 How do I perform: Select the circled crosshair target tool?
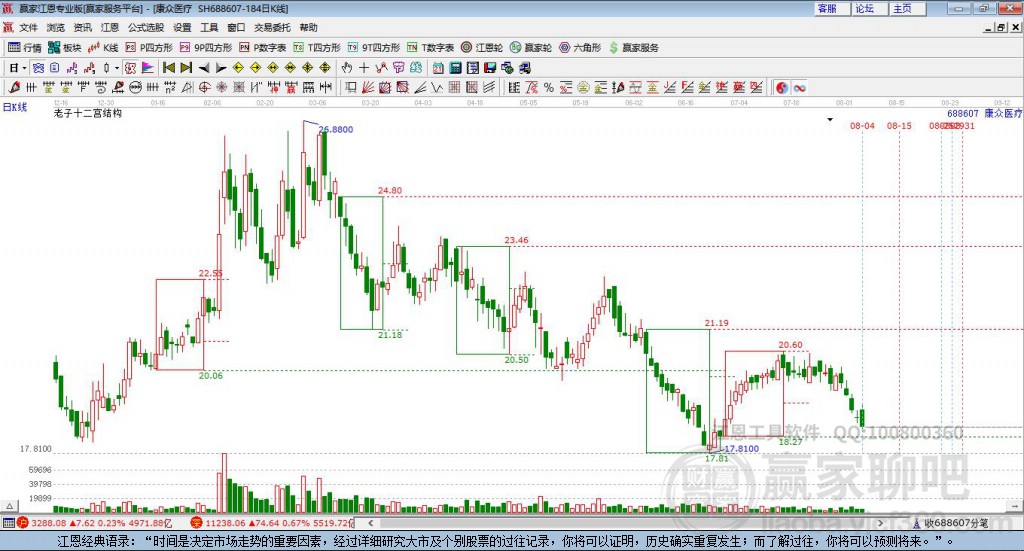point(204,87)
